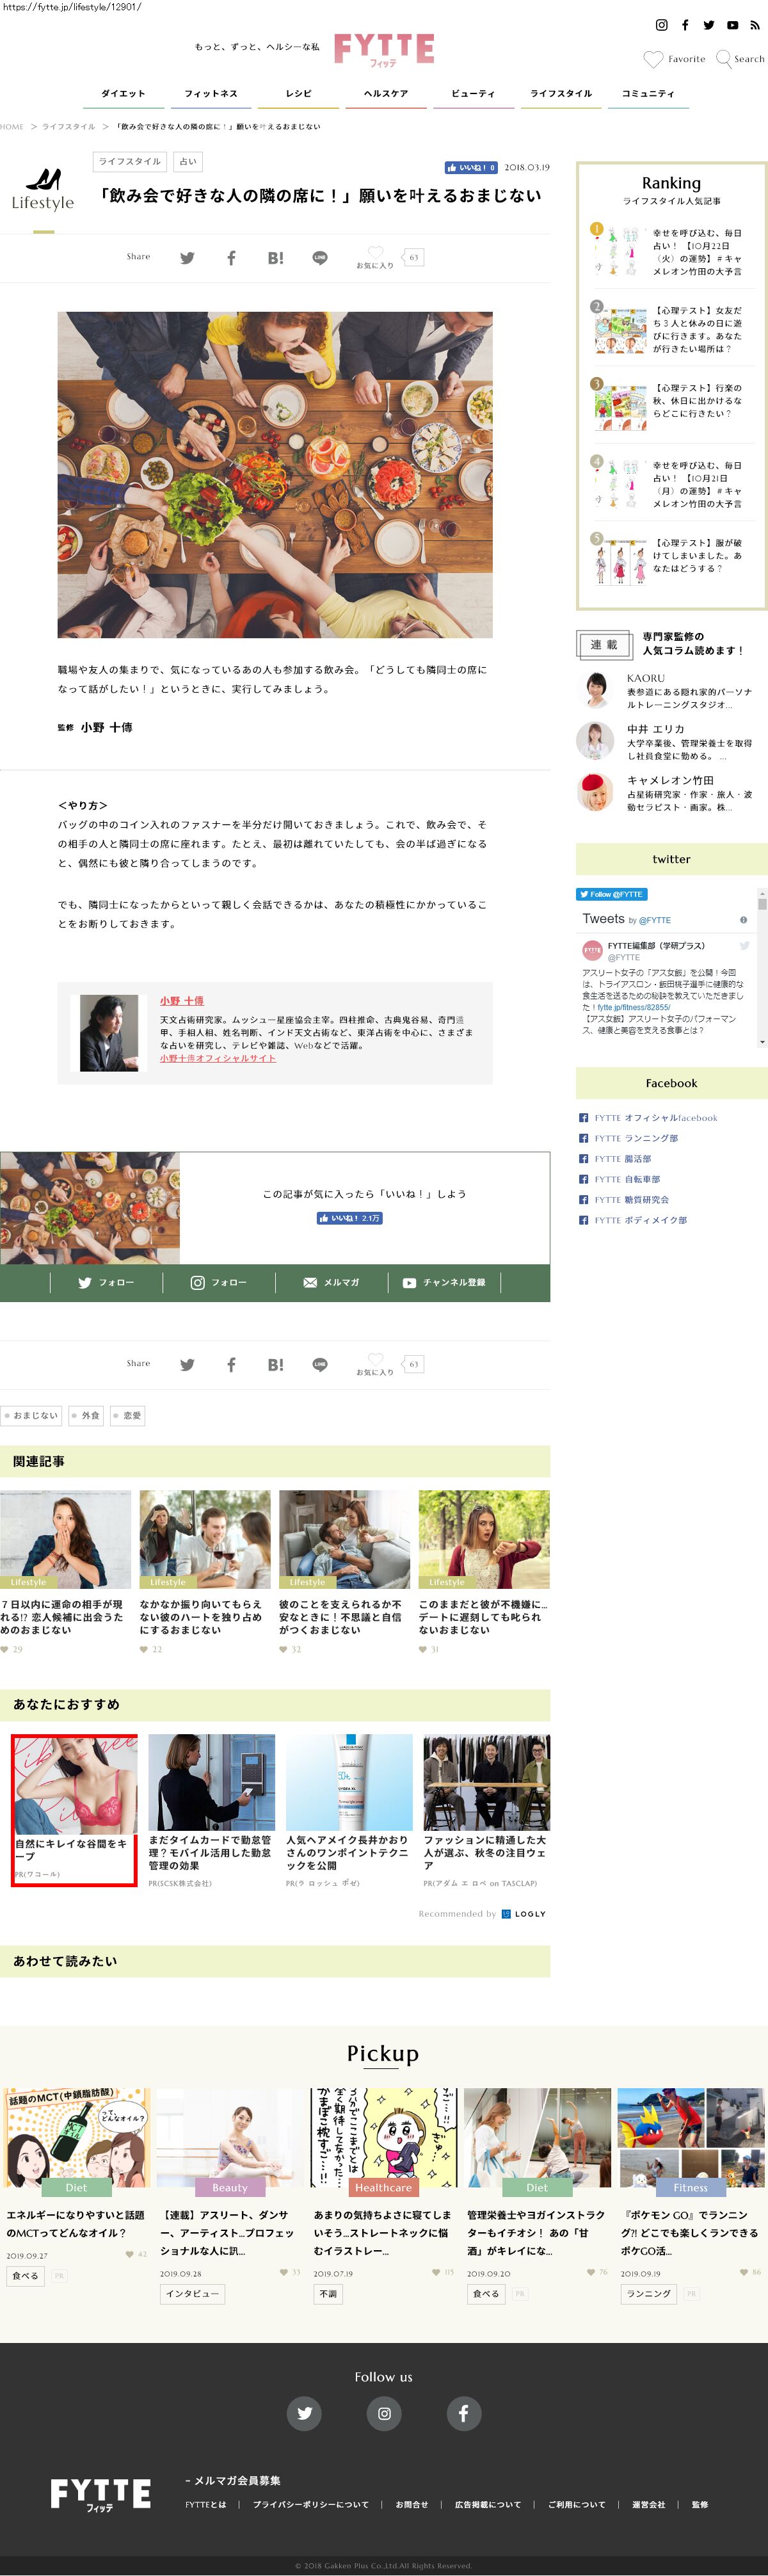This screenshot has height=2576, width=768.
Task: Open the ダイエット menu tab
Action: pos(123,94)
